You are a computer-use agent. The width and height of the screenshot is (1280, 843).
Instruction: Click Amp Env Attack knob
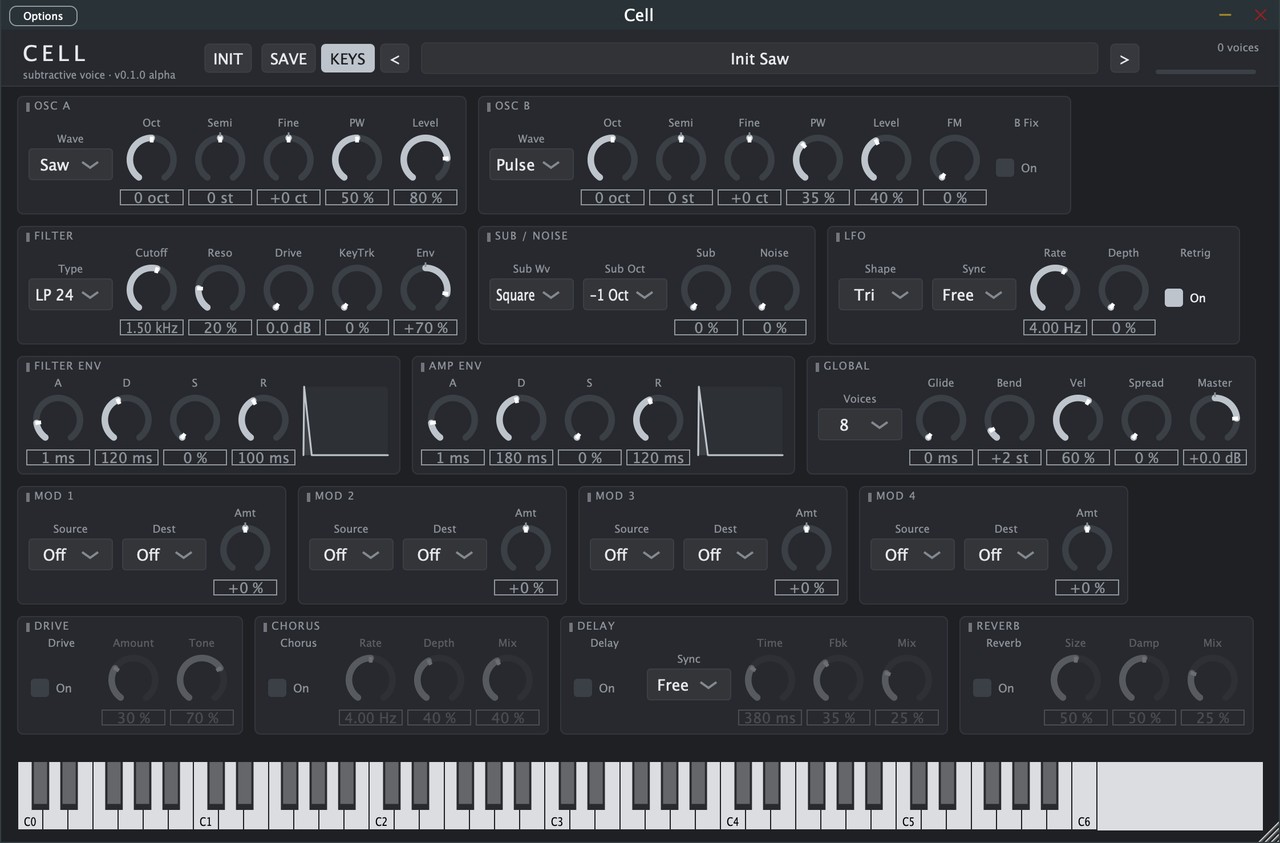pyautogui.click(x=452, y=420)
